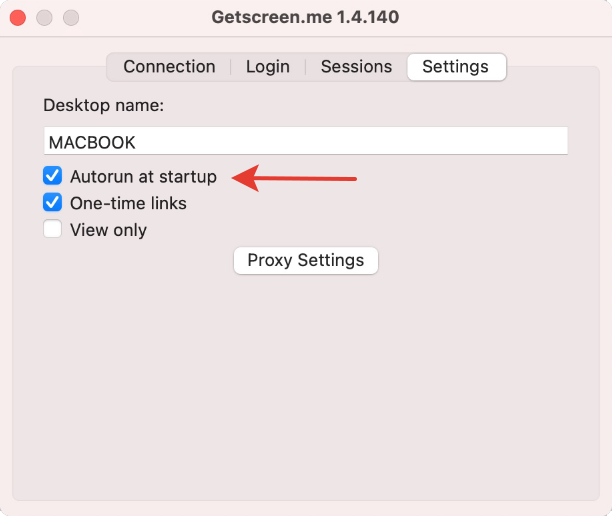Click the "View only" label text
Screen dimensions: 612x516
(108, 230)
